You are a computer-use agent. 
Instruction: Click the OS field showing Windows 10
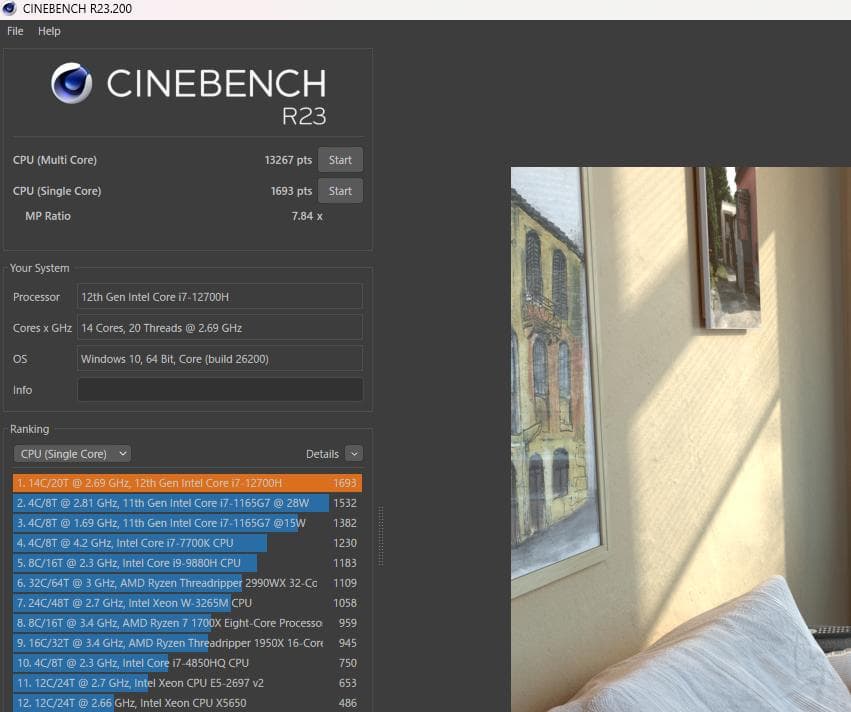point(220,359)
